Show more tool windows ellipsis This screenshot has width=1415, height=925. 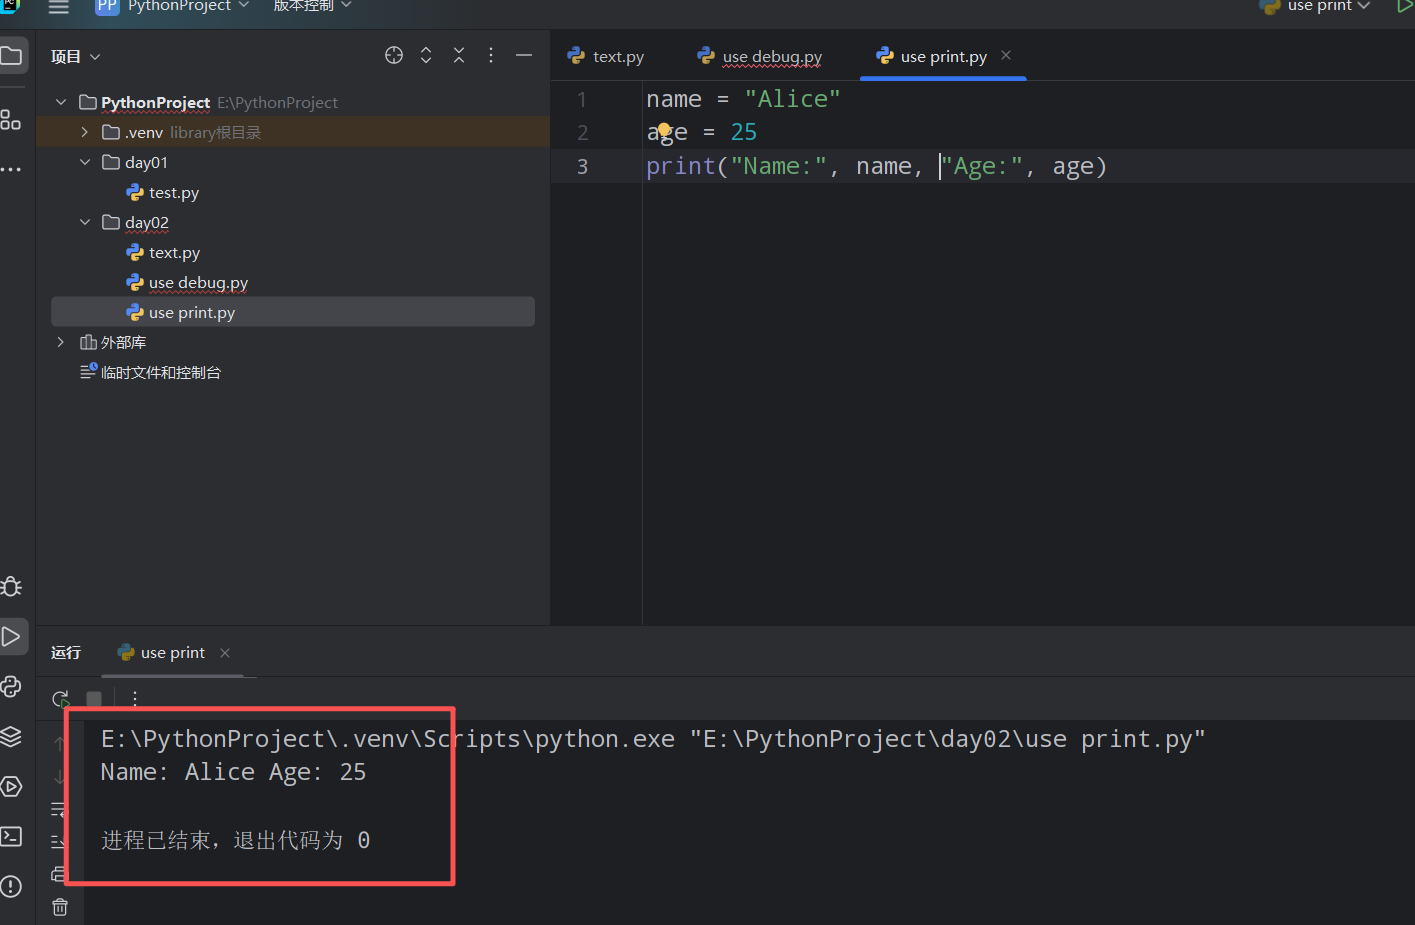[11, 170]
